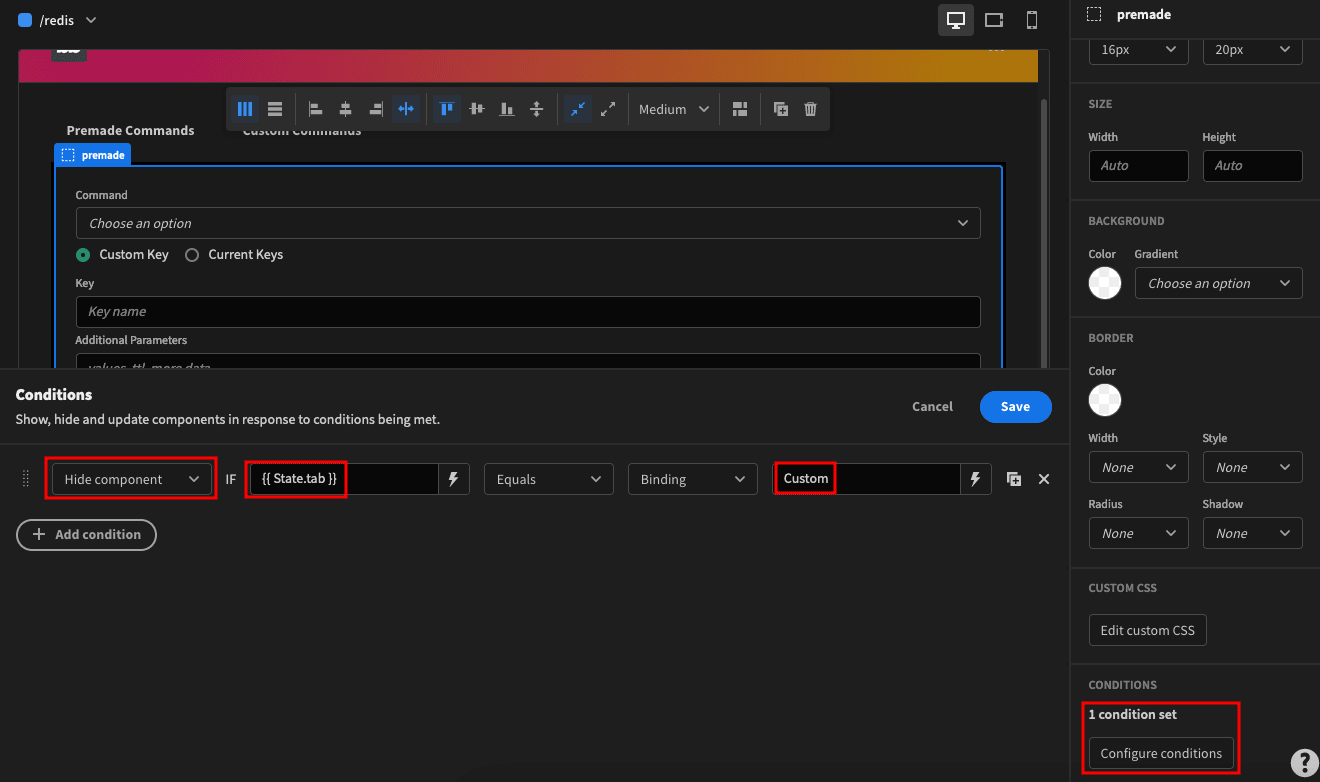Viewport: 1320px width, 782px height.
Task: Switch to Premade Commands tab
Action: pyautogui.click(x=130, y=131)
